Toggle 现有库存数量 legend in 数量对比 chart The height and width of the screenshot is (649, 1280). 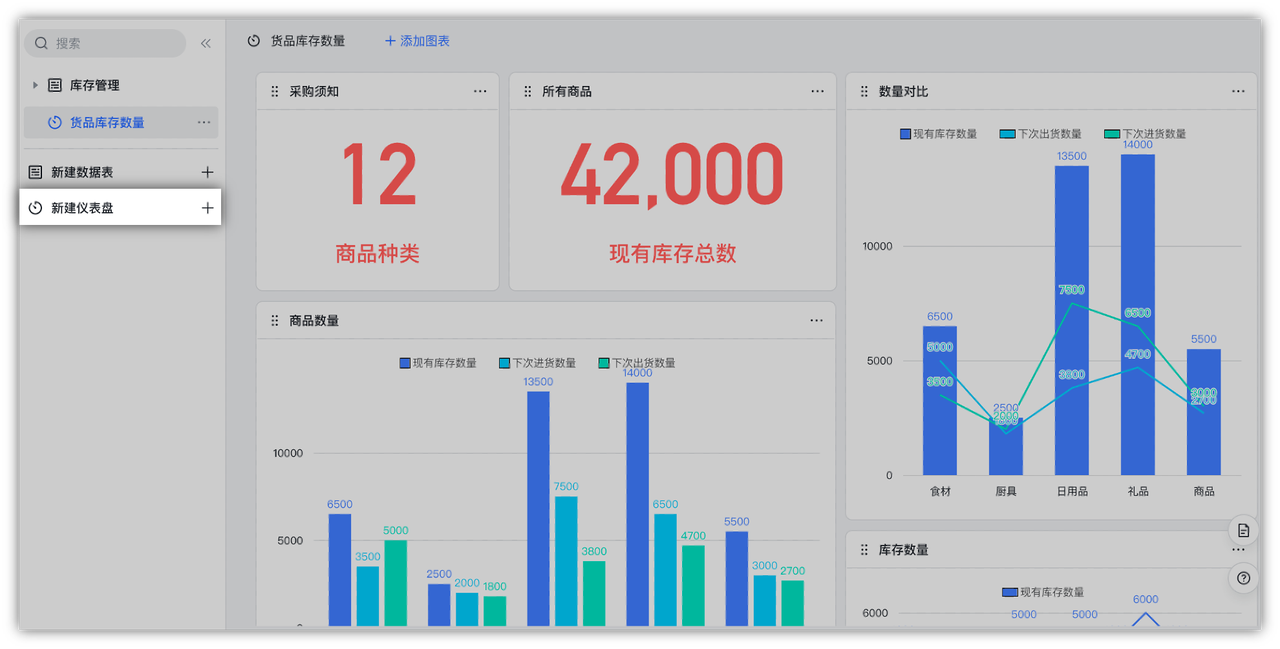938,134
